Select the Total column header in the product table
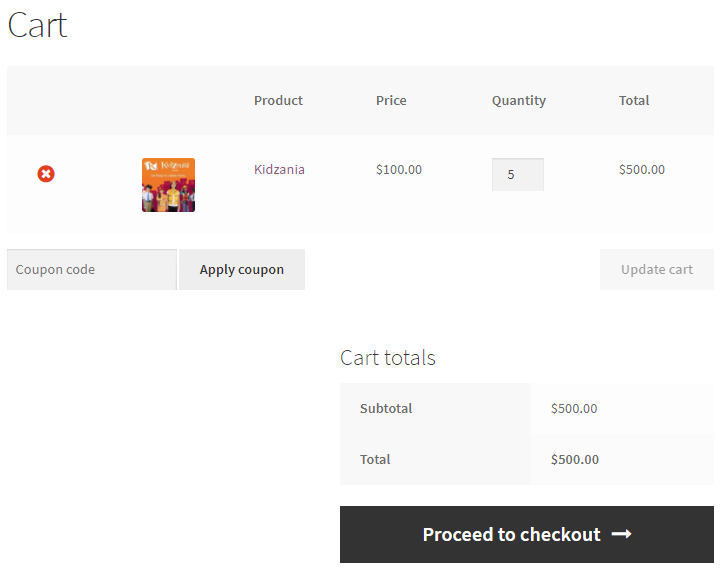Image resolution: width=721 pixels, height=569 pixels. point(634,100)
